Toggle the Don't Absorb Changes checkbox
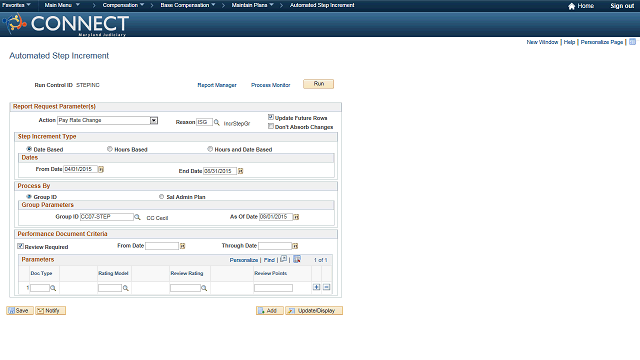Screen dimensions: 640x360 tap(271, 127)
